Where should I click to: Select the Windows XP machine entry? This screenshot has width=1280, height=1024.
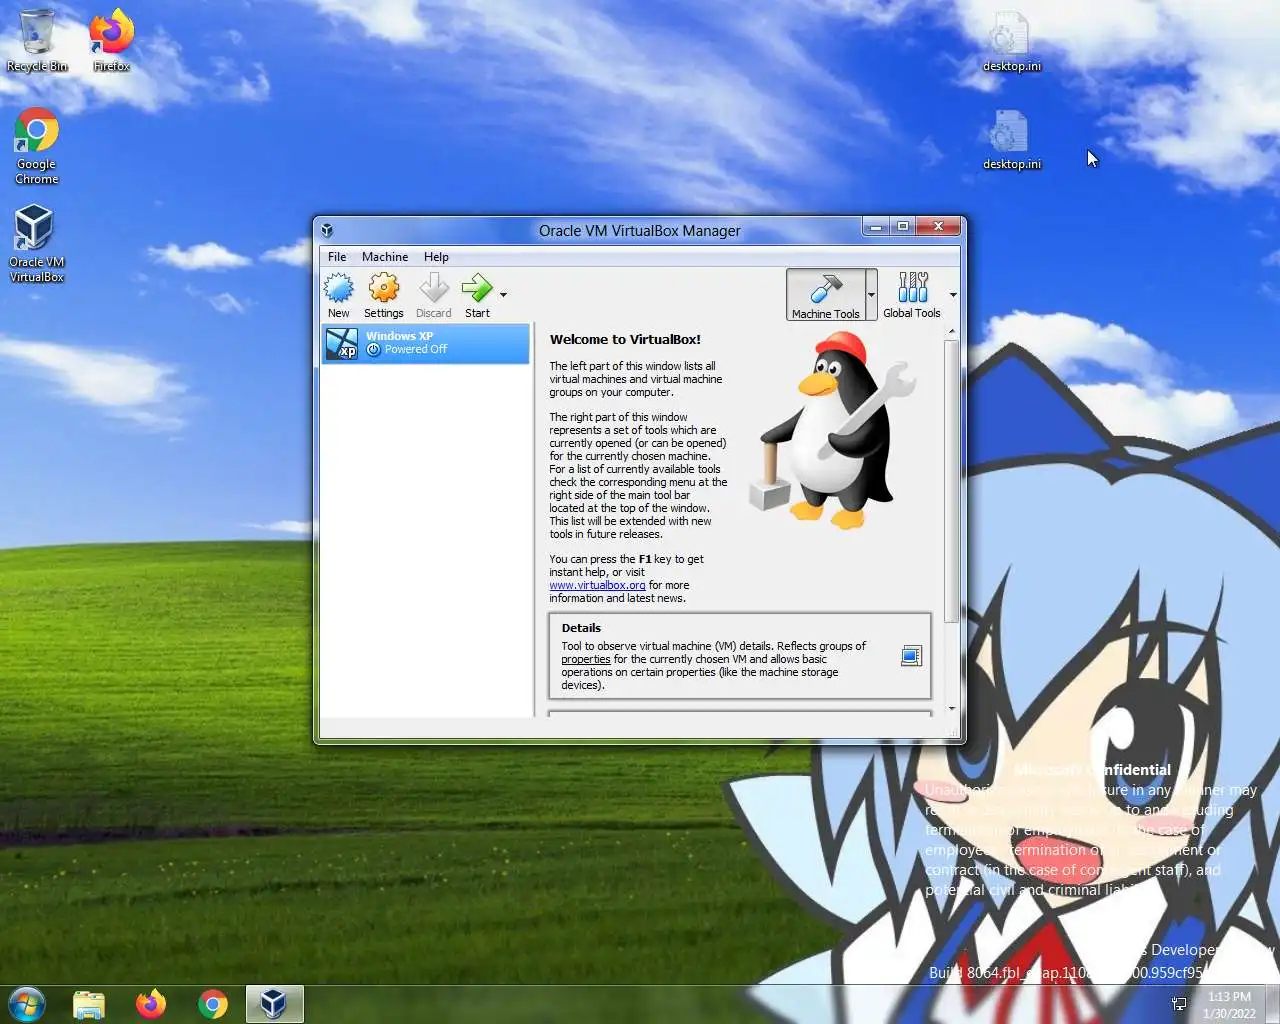pyautogui.click(x=426, y=344)
